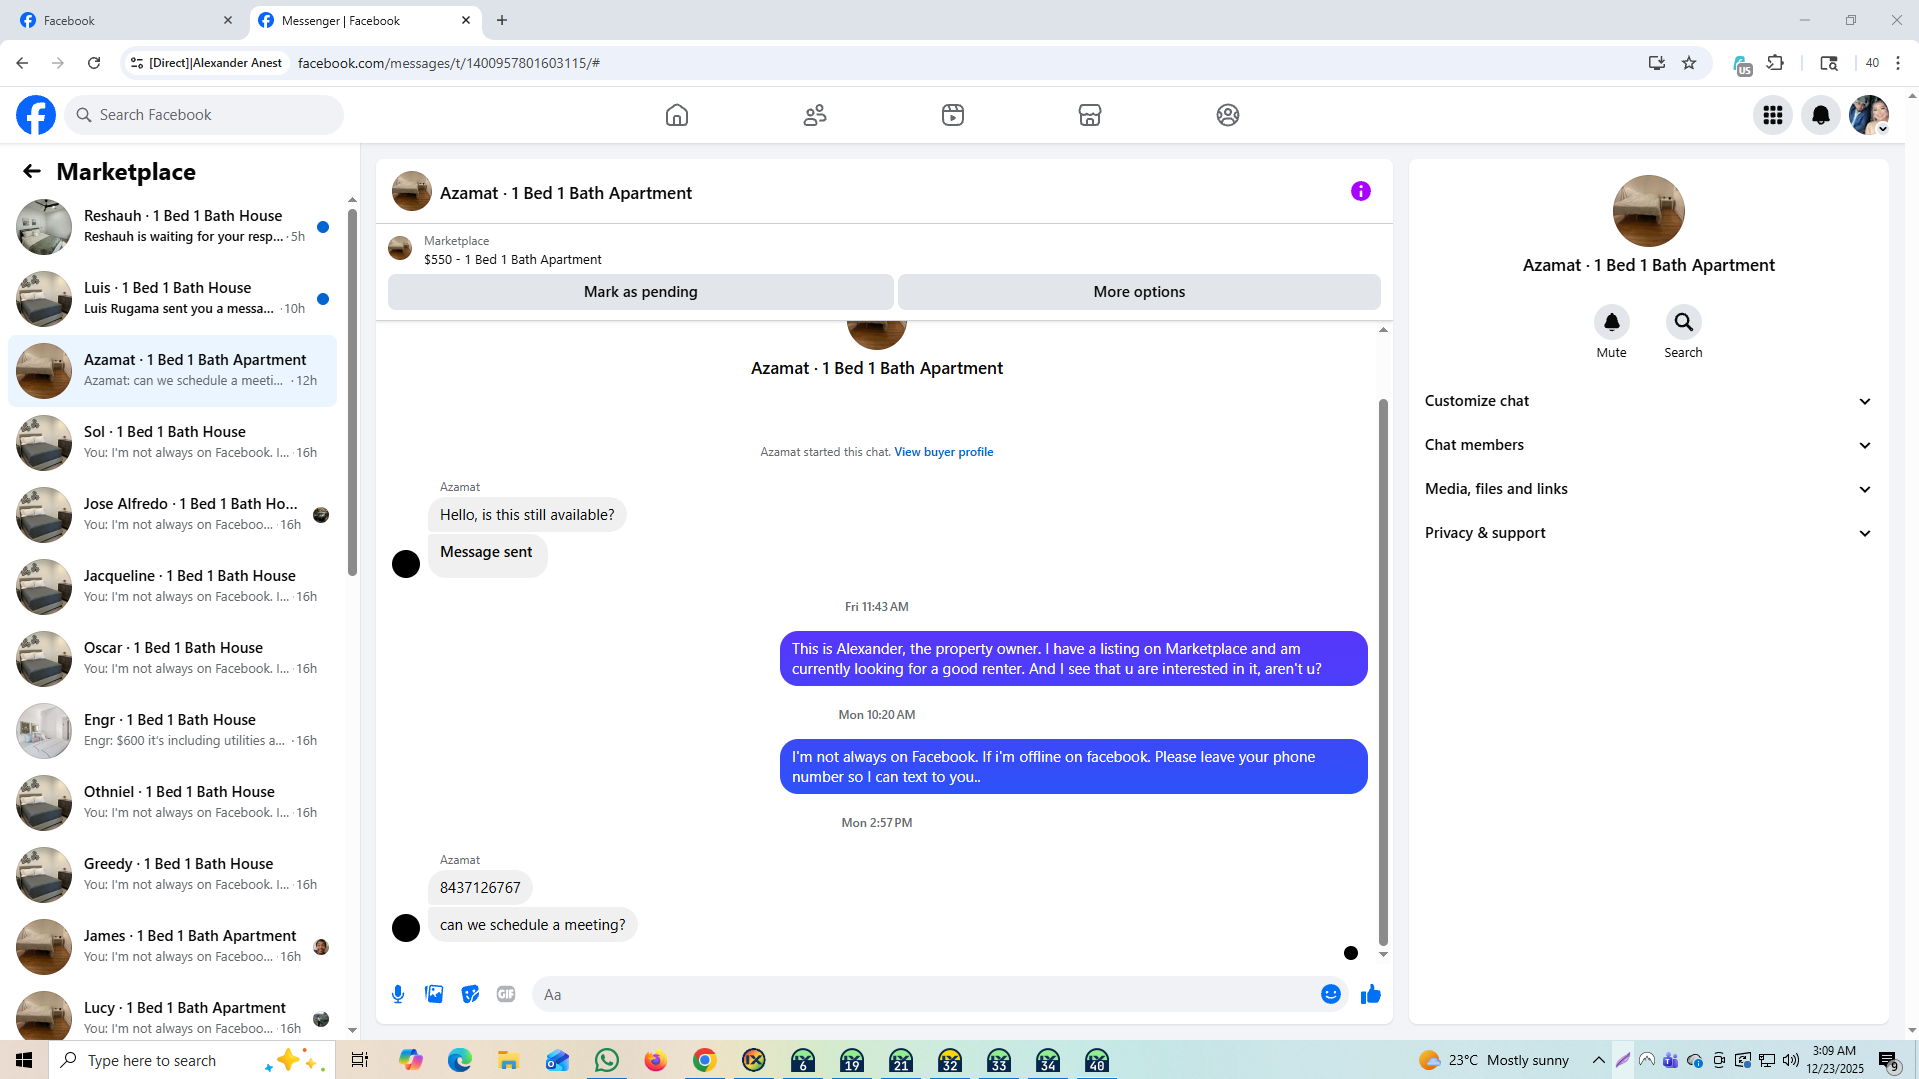Click the browser address bar URL
This screenshot has height=1079, width=1919.
[x=449, y=63]
